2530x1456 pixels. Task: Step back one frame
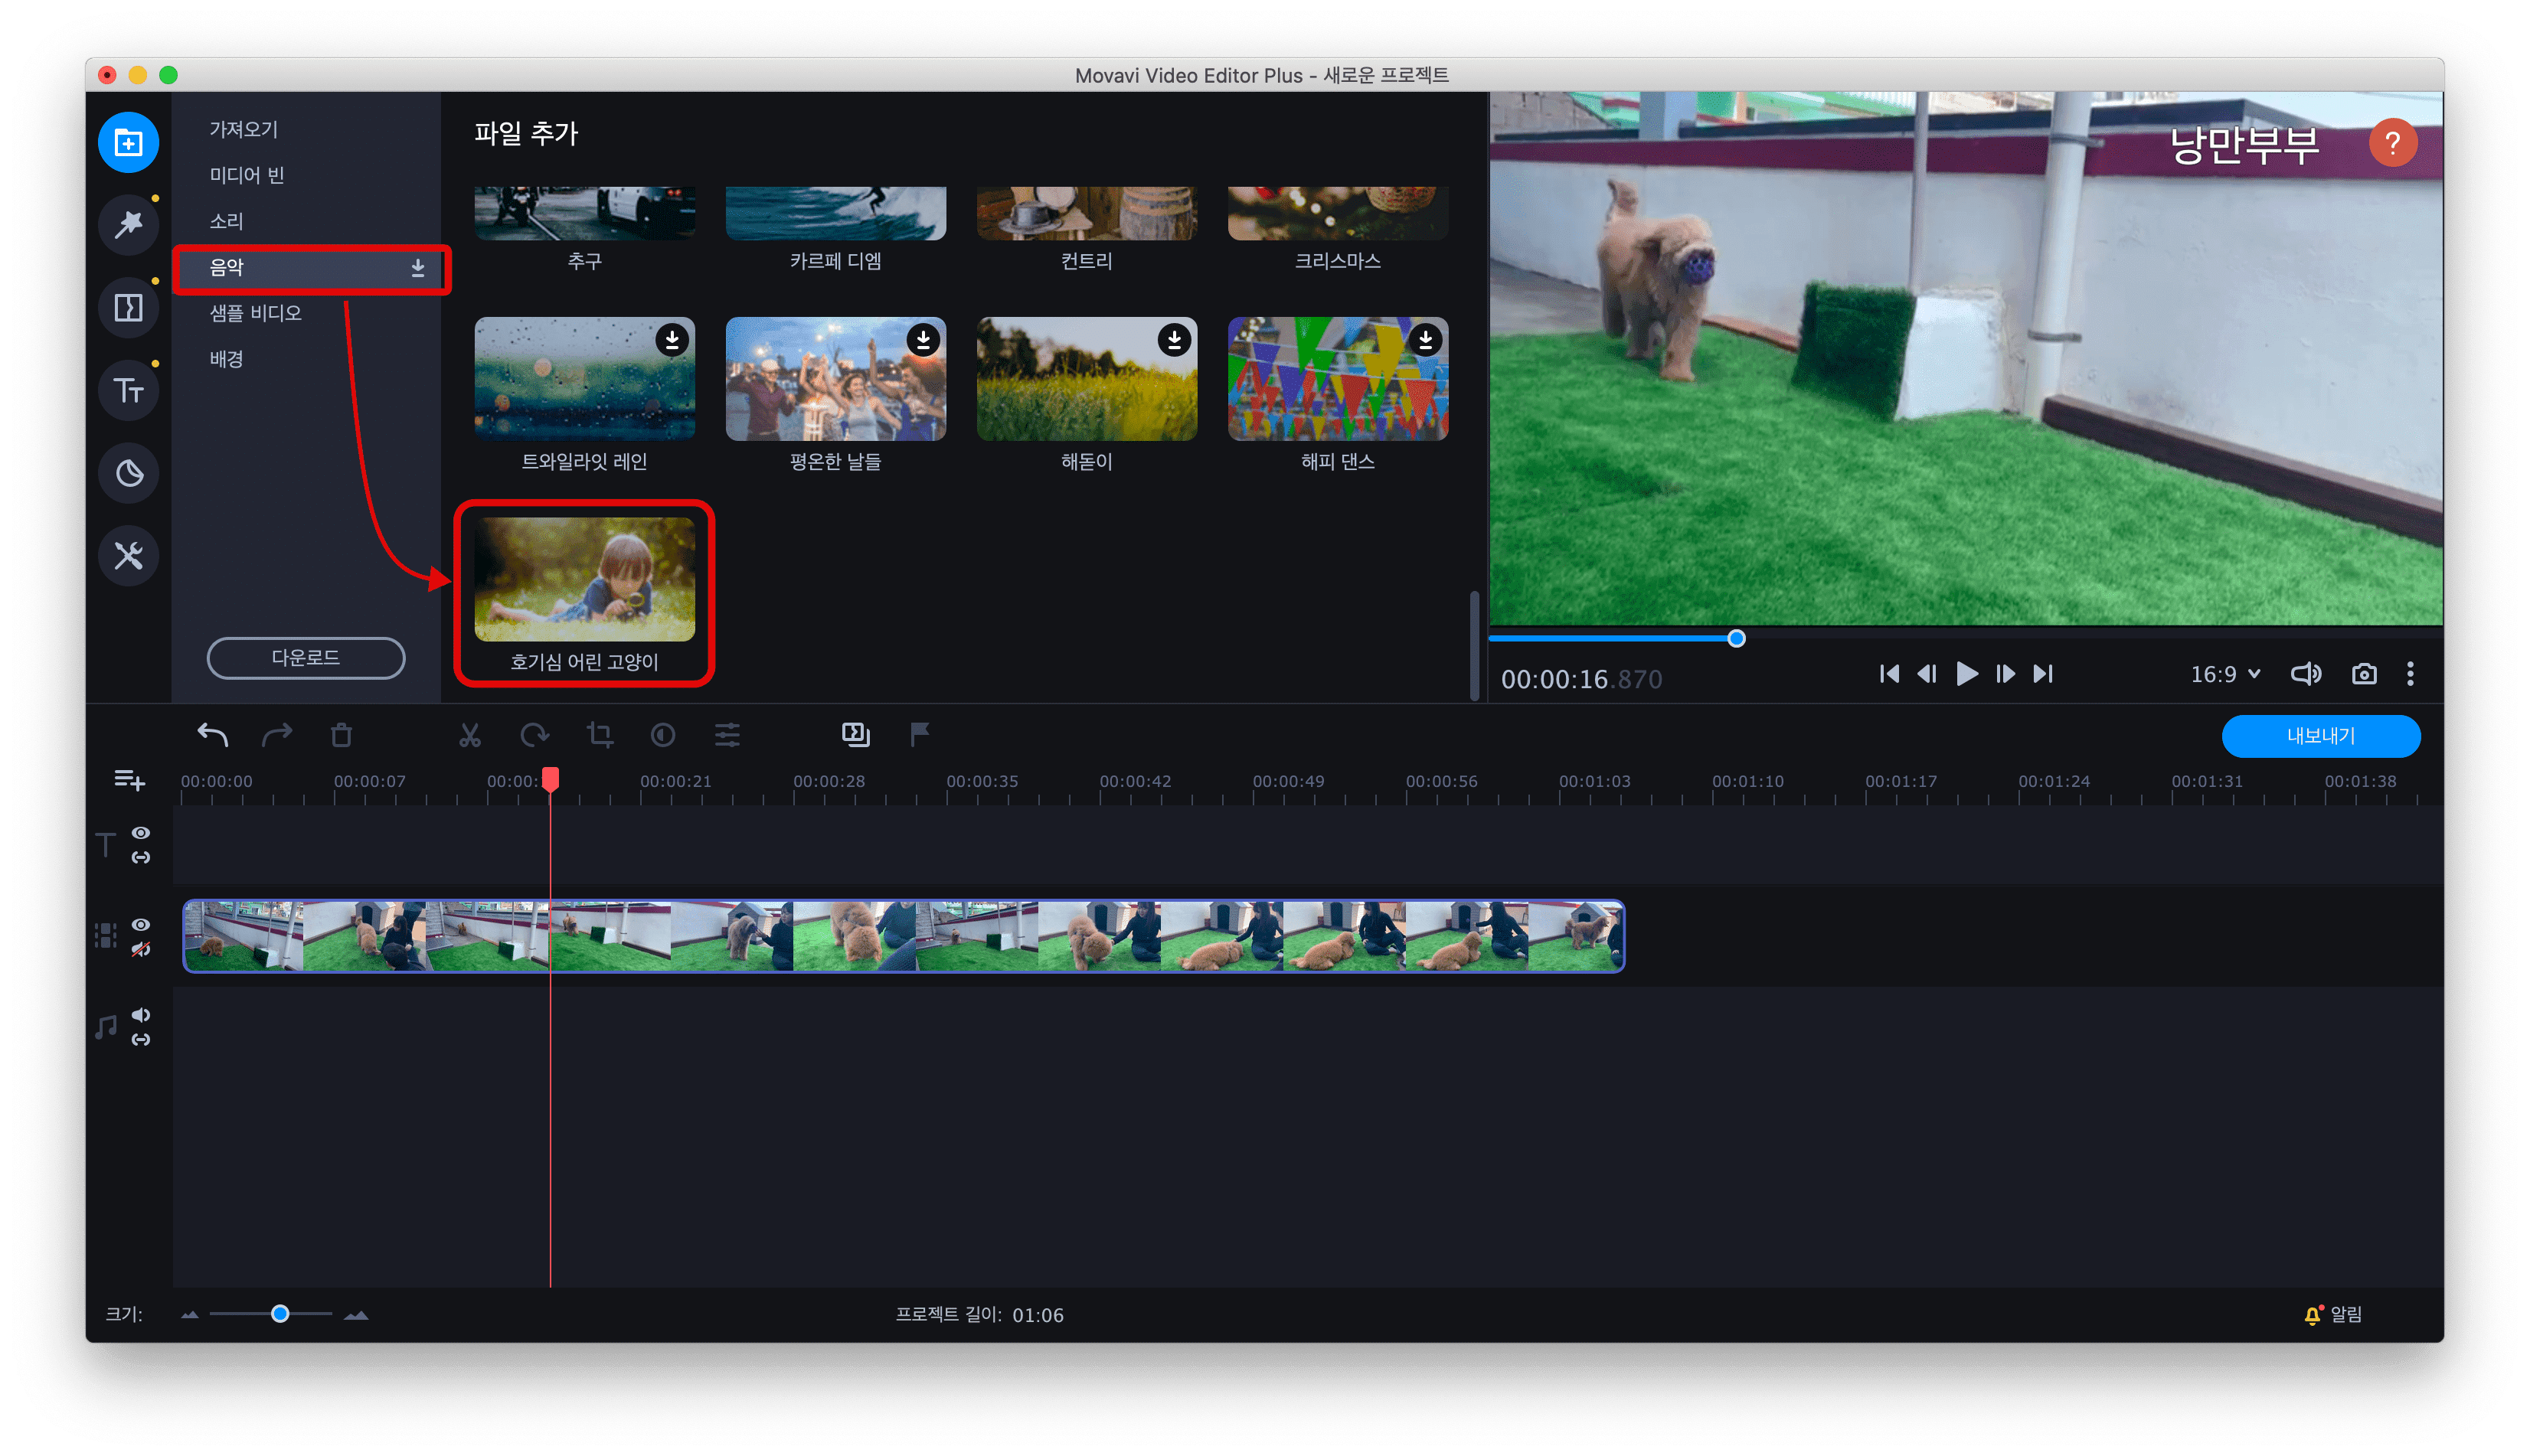click(x=1927, y=674)
